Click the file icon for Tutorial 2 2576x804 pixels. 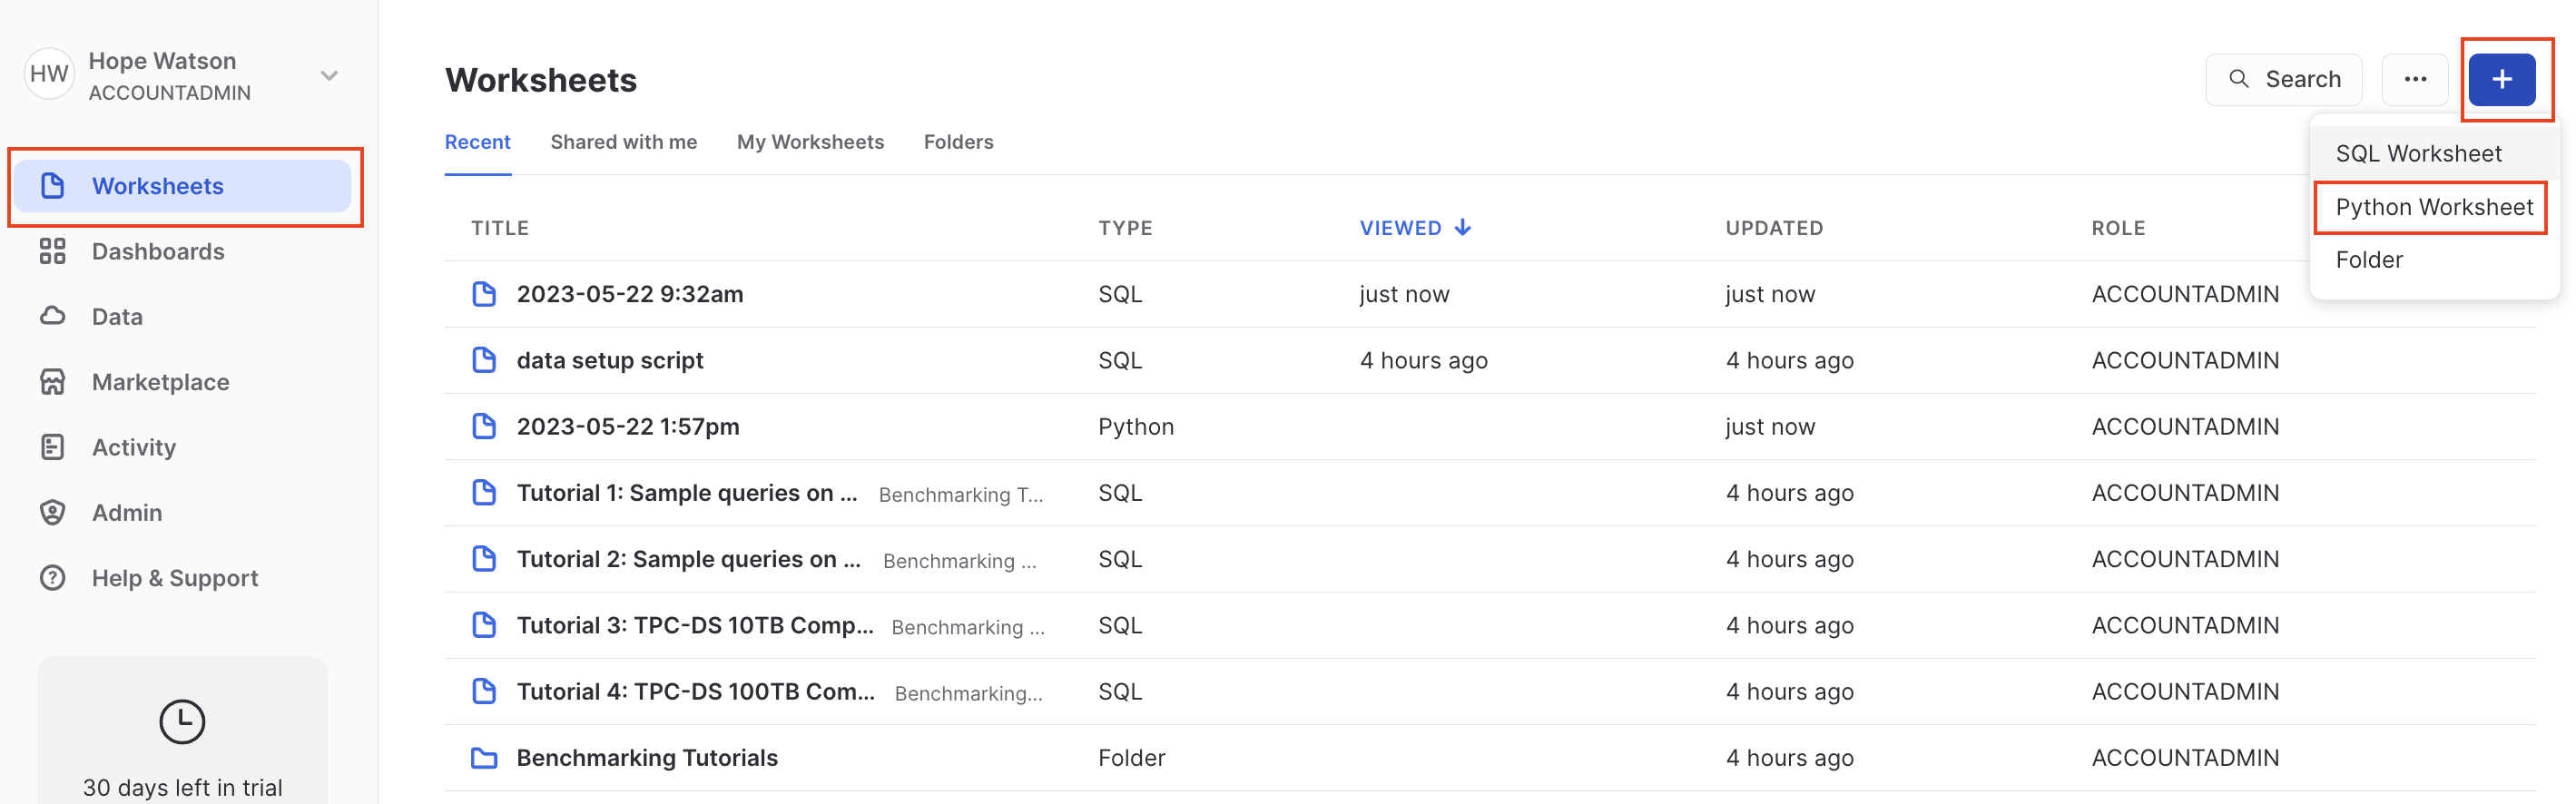click(484, 559)
